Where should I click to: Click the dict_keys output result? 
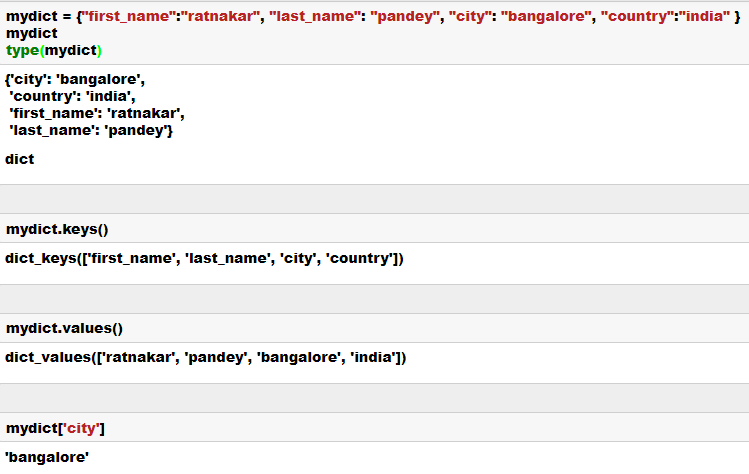point(204,258)
